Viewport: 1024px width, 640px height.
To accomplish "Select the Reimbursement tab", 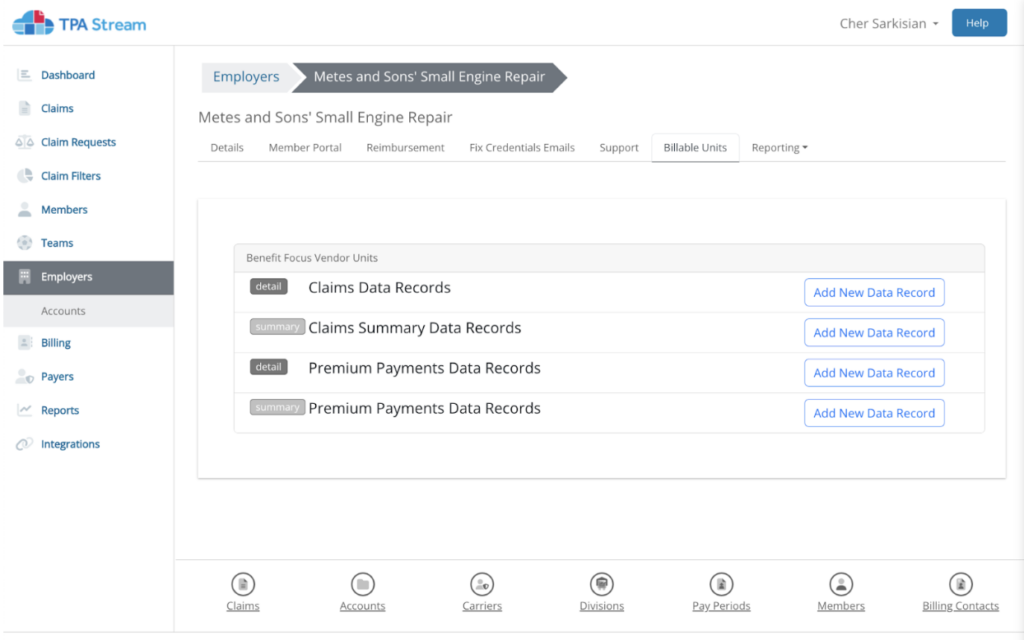I will (405, 148).
